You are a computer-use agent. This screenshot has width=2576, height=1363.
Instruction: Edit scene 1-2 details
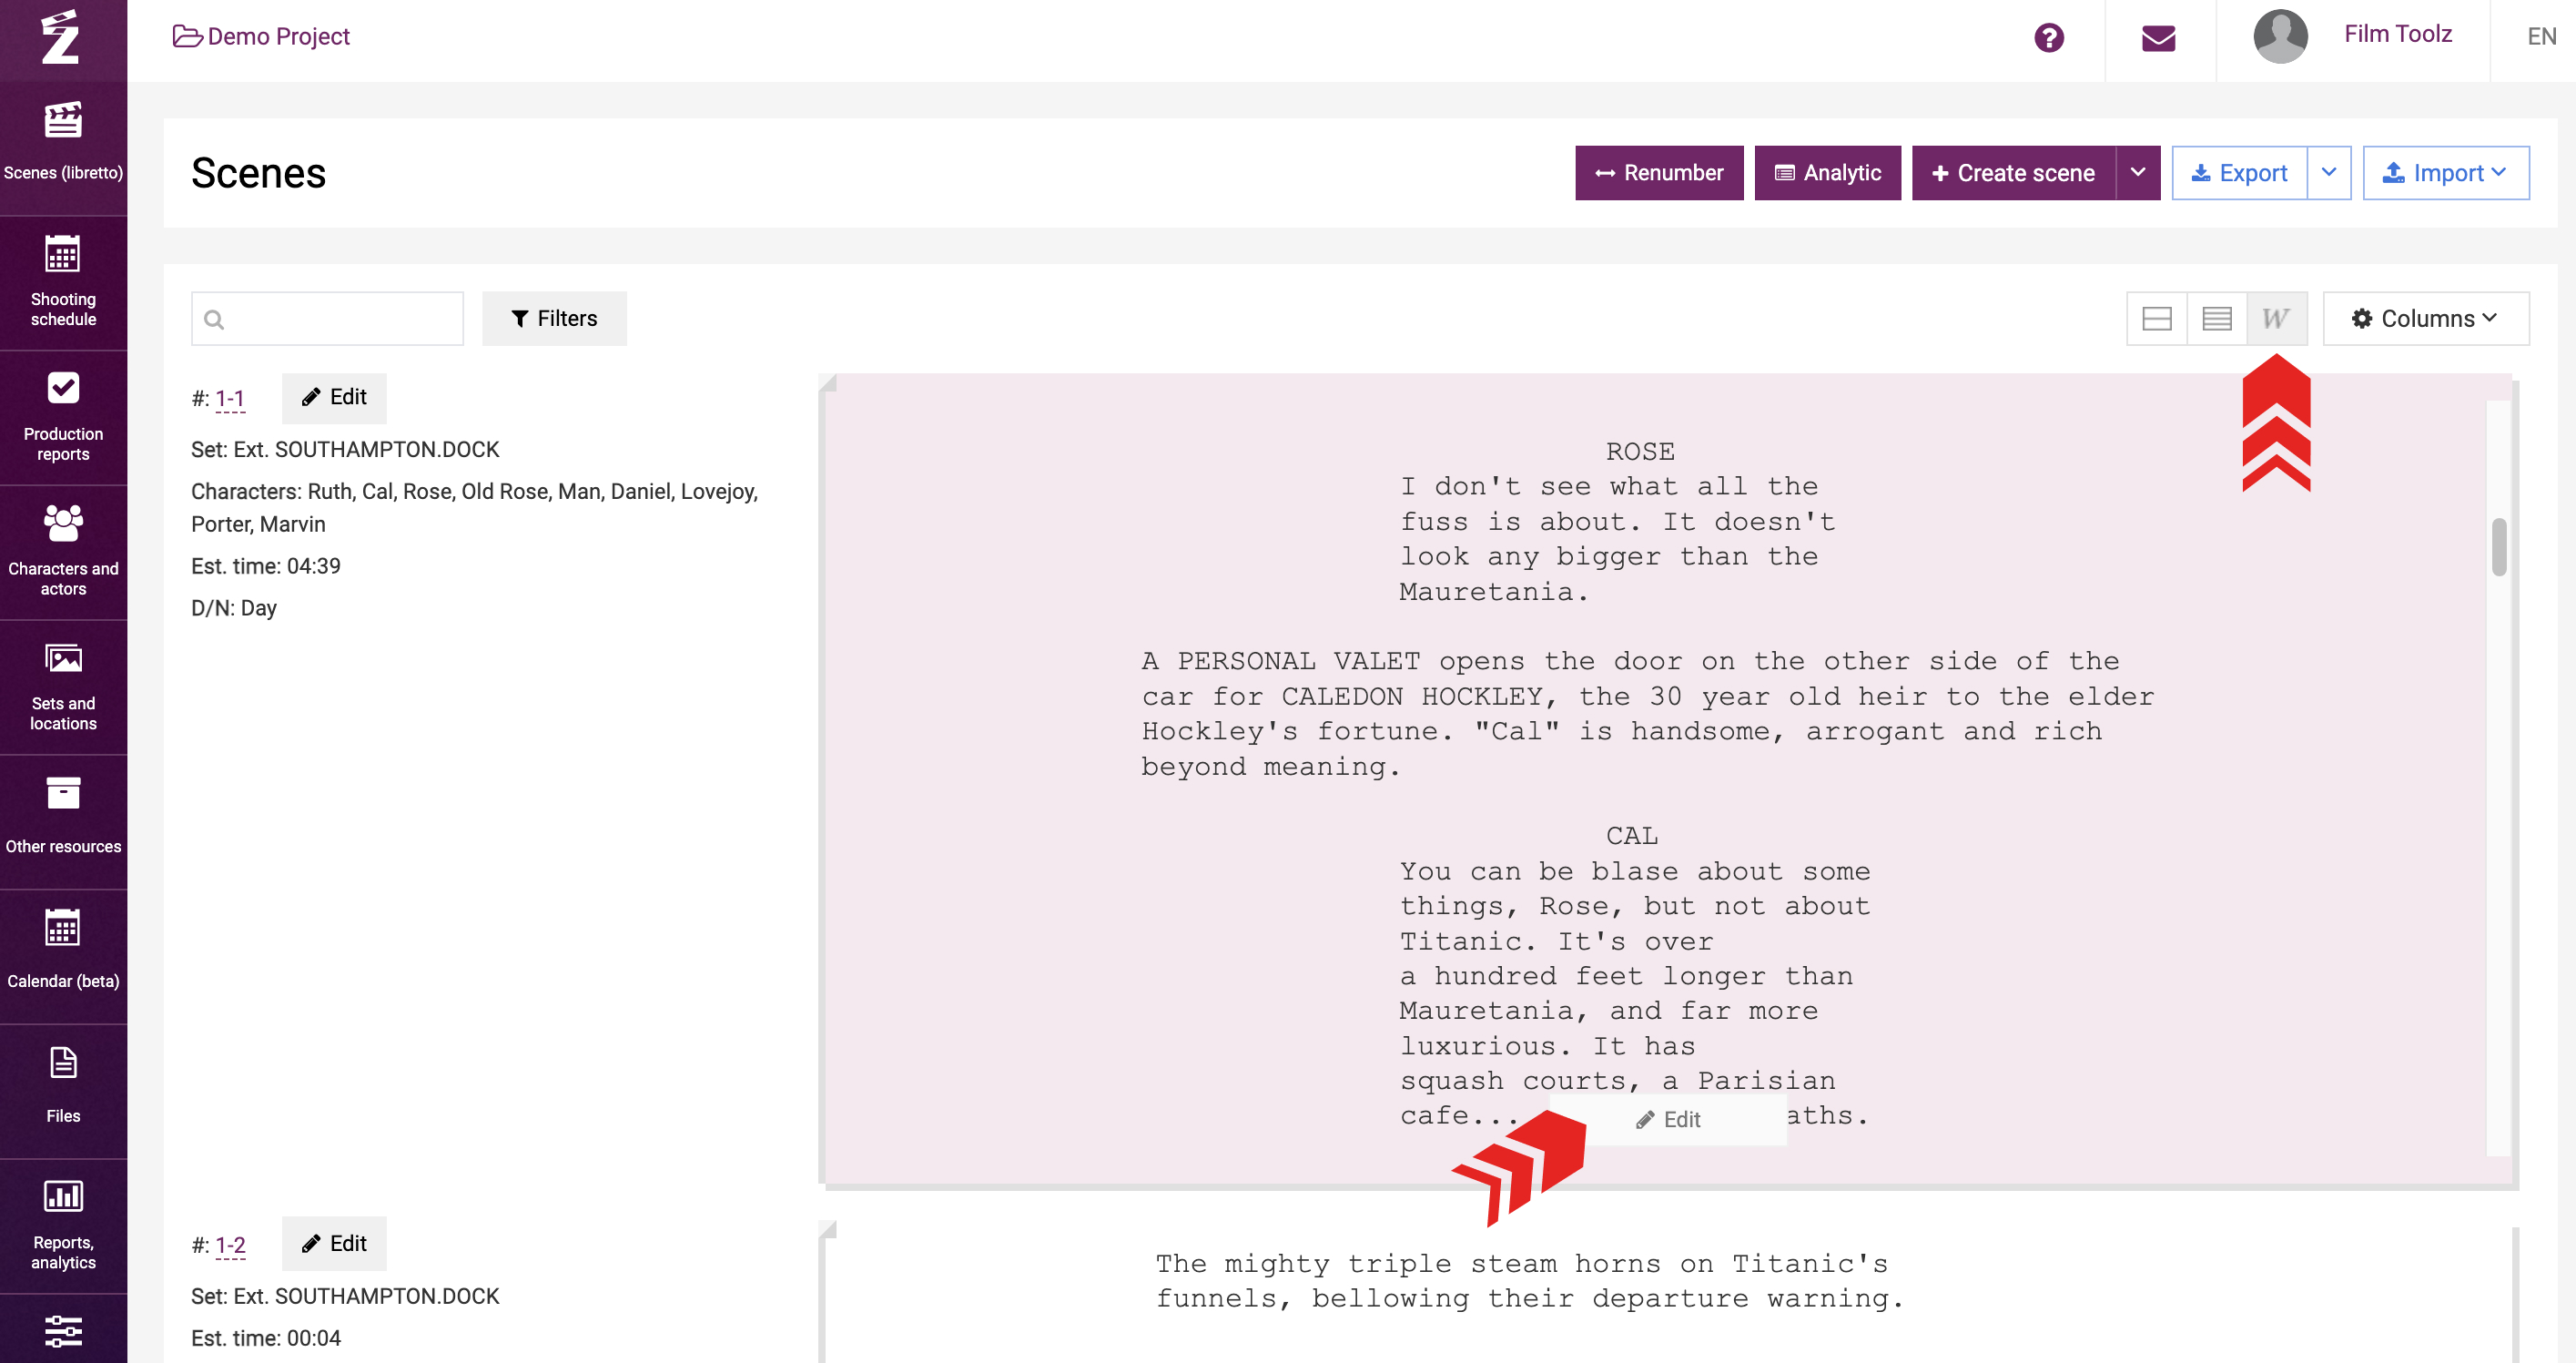pyautogui.click(x=334, y=1243)
